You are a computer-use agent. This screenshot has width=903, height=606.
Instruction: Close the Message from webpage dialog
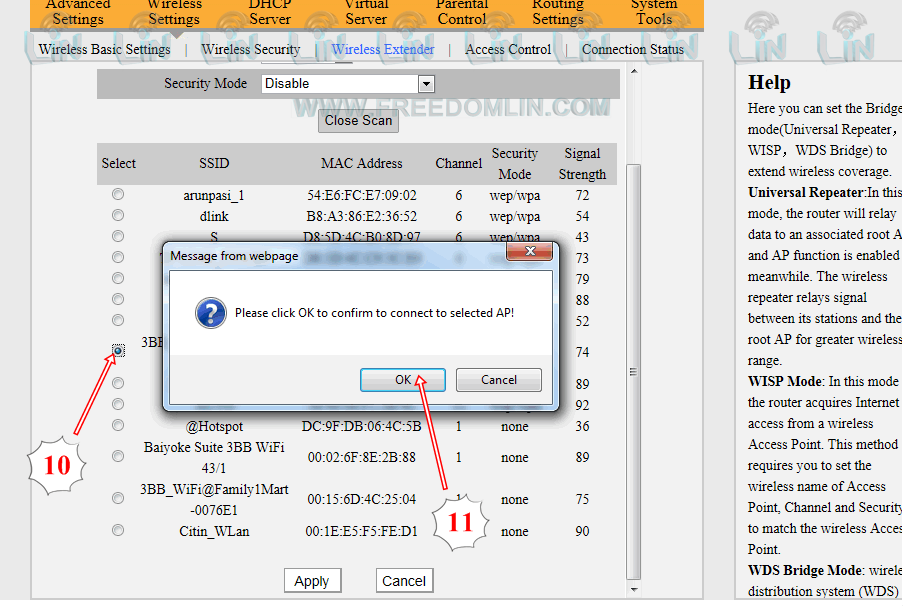pos(529,251)
